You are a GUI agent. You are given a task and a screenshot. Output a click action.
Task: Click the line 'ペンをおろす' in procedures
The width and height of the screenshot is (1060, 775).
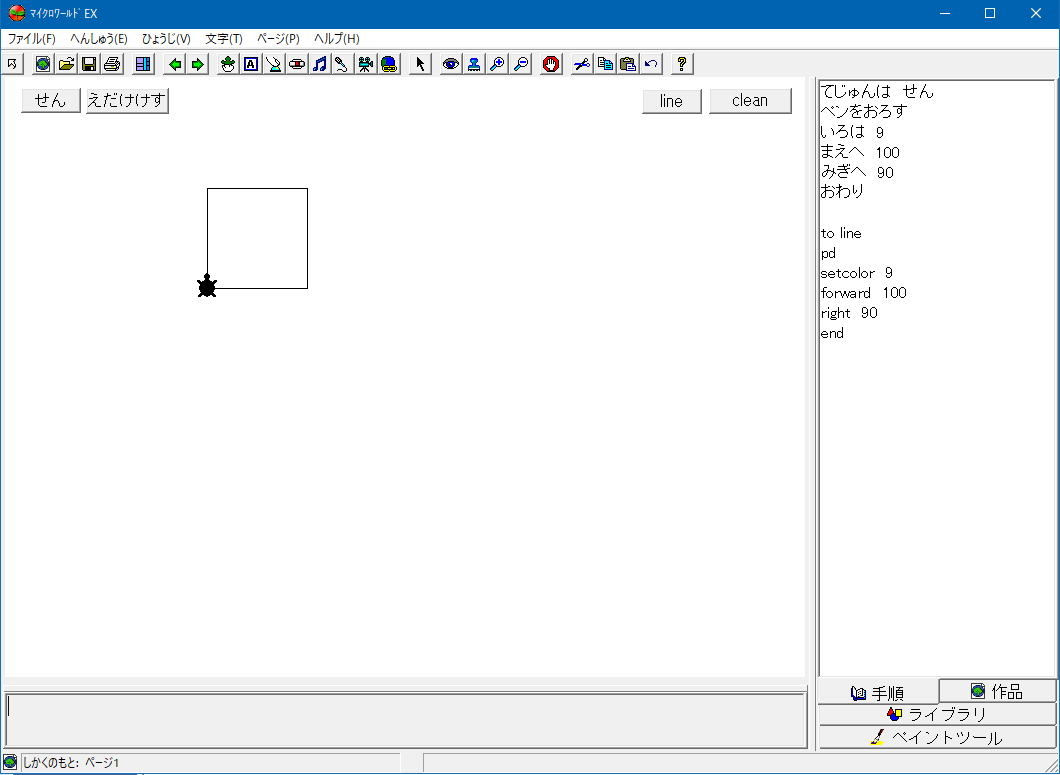pyautogui.click(x=863, y=112)
